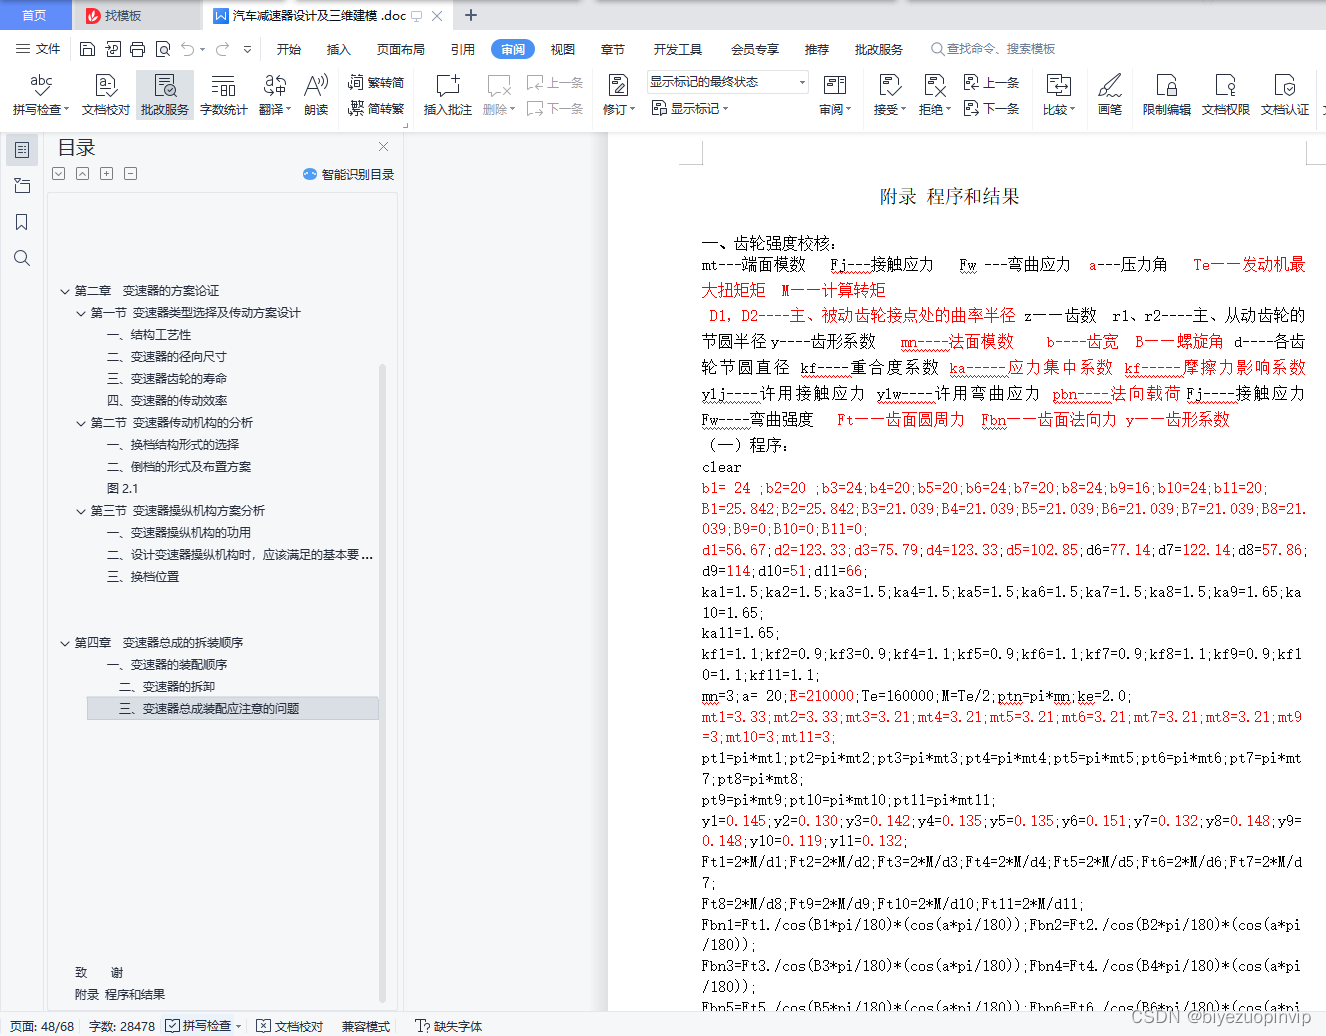Open the search sidebar panel icon
The height and width of the screenshot is (1036, 1326).
[x=21, y=258]
